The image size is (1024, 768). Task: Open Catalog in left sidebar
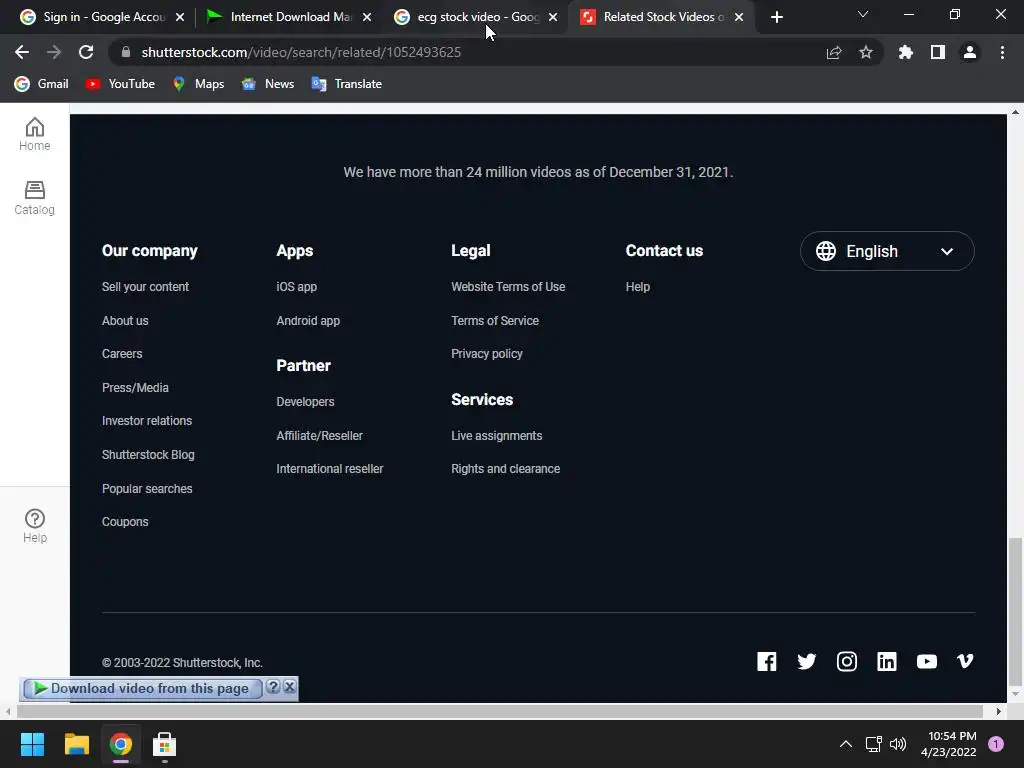coord(35,198)
